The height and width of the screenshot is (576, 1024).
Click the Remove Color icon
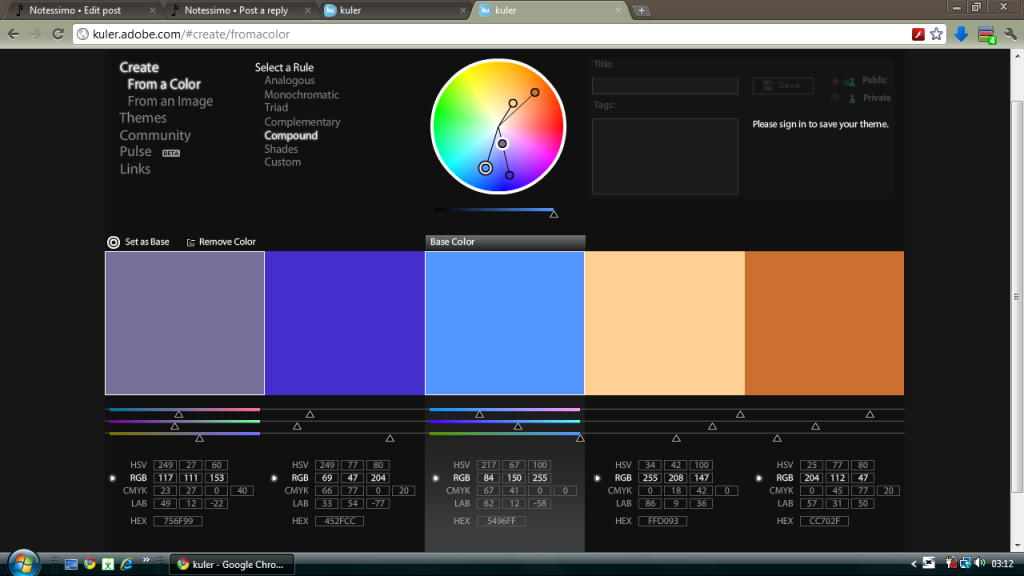pos(191,242)
